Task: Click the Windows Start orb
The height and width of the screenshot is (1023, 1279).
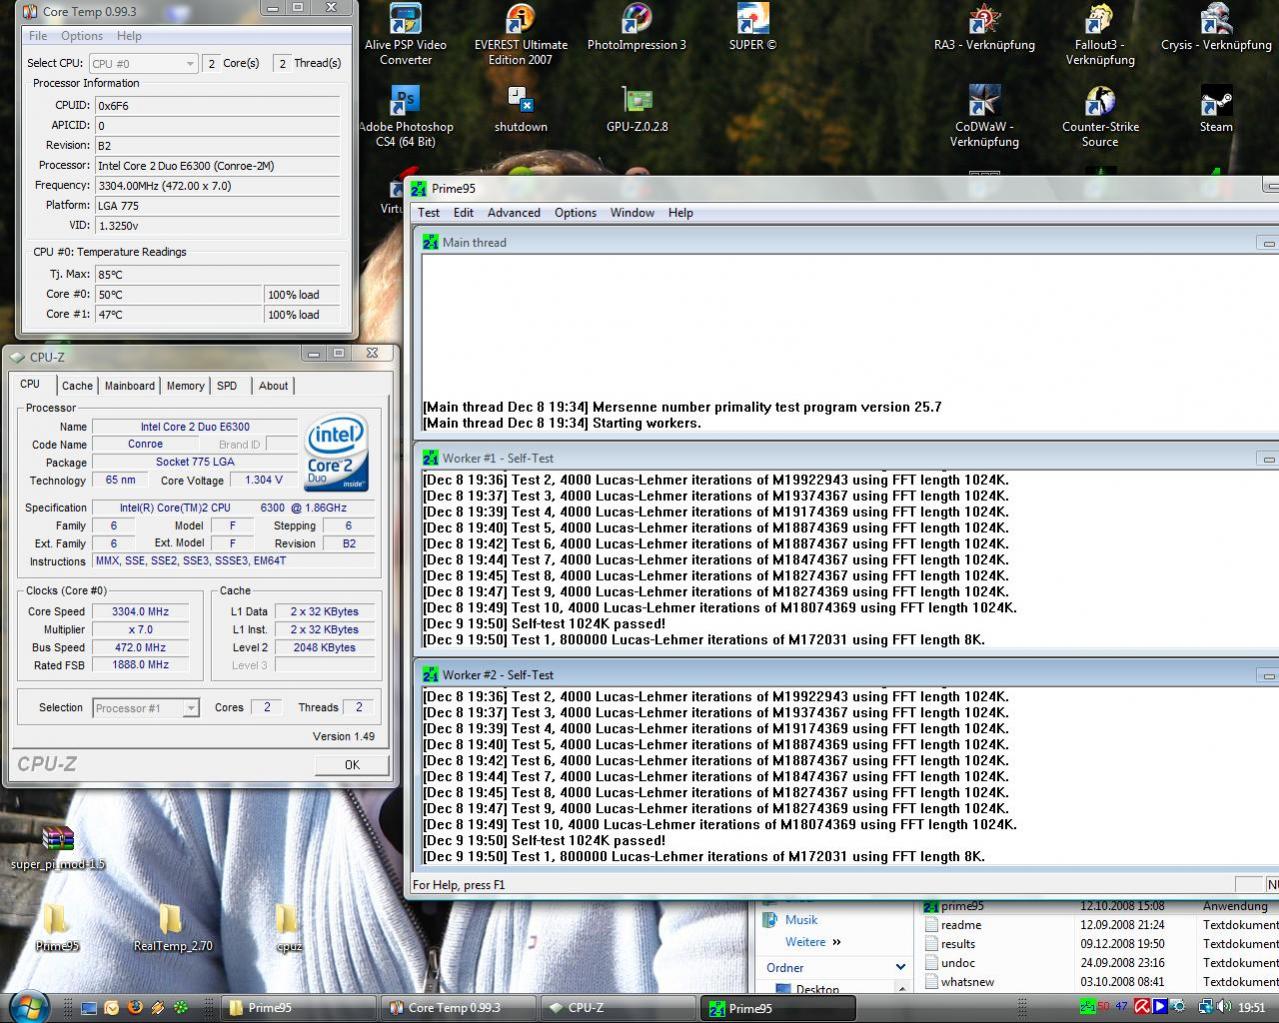Action: click(28, 1006)
